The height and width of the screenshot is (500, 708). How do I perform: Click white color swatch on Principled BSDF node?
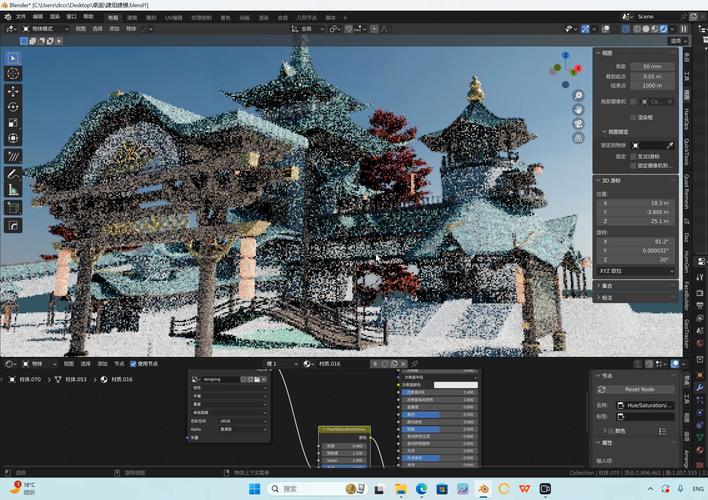coord(456,385)
